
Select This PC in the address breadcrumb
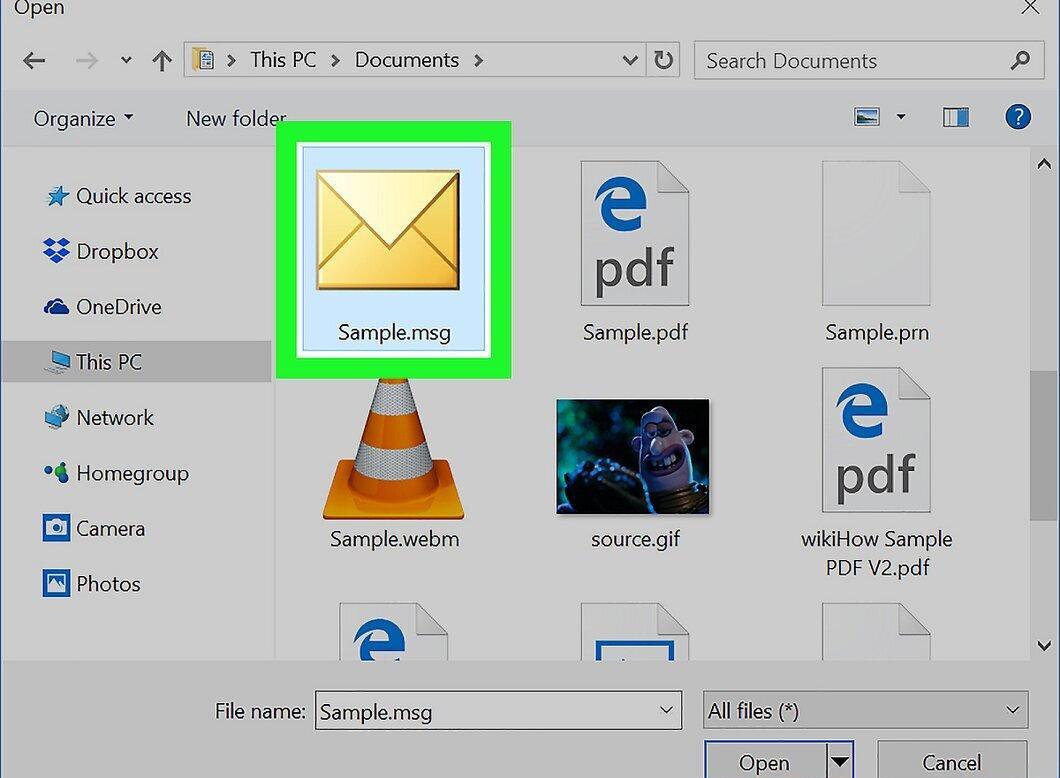click(283, 60)
